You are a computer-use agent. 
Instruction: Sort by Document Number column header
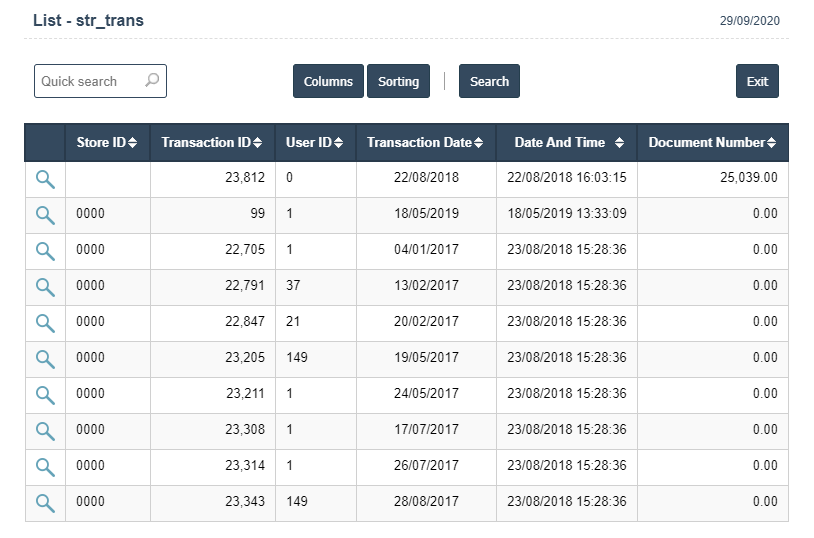(x=711, y=143)
